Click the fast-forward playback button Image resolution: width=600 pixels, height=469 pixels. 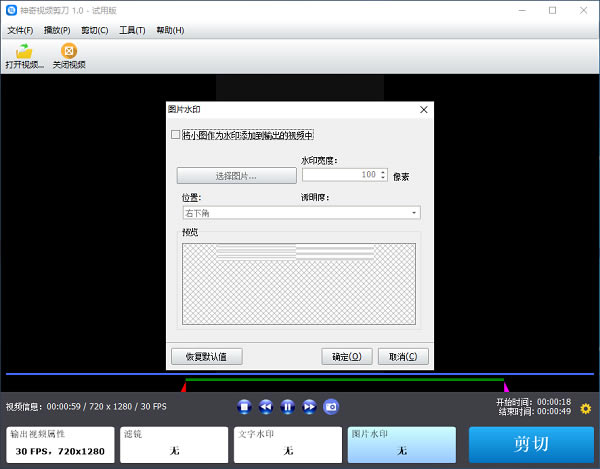tap(309, 406)
